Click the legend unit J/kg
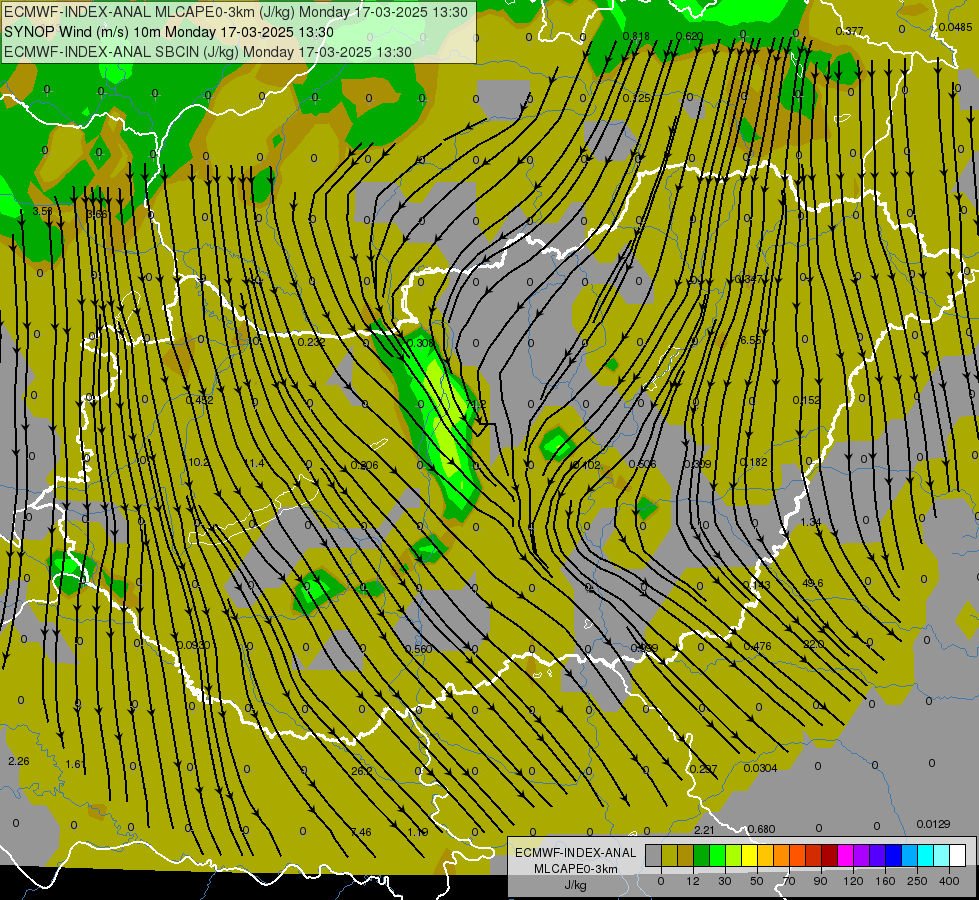 576,885
